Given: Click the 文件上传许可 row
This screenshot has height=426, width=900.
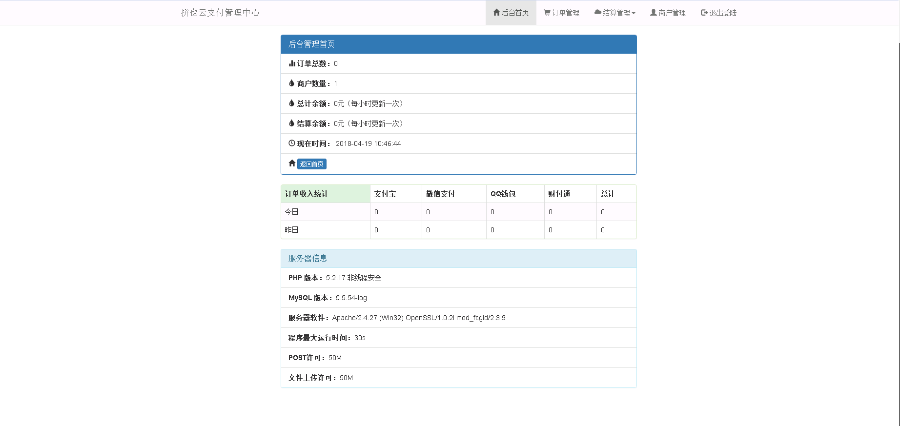Looking at the screenshot, I should [x=459, y=378].
